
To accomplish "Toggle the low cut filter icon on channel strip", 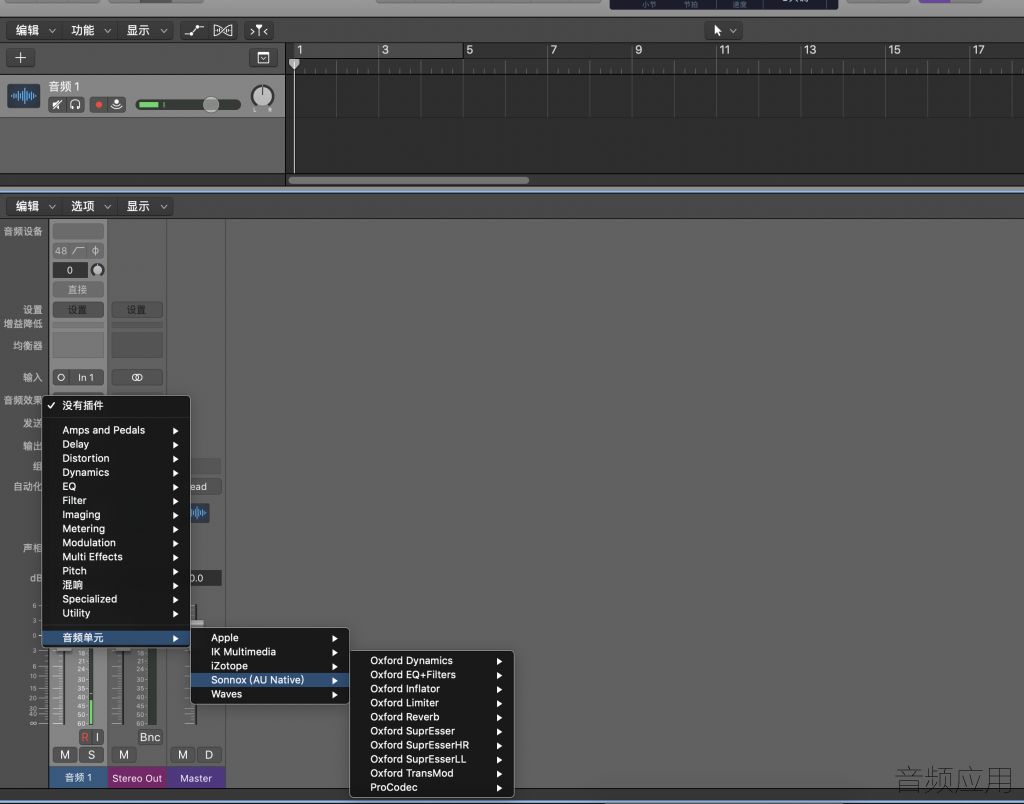I will point(78,251).
